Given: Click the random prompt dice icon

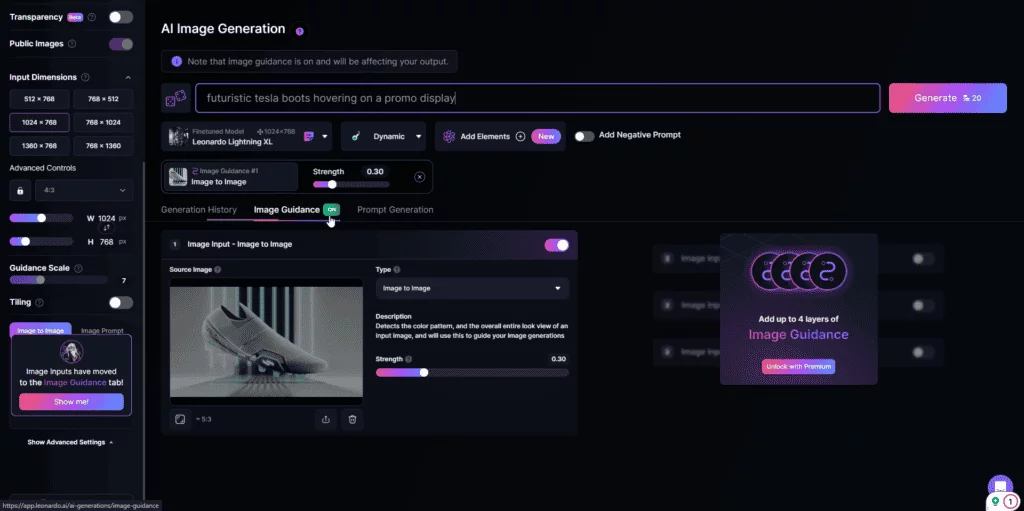Looking at the screenshot, I should [x=176, y=98].
